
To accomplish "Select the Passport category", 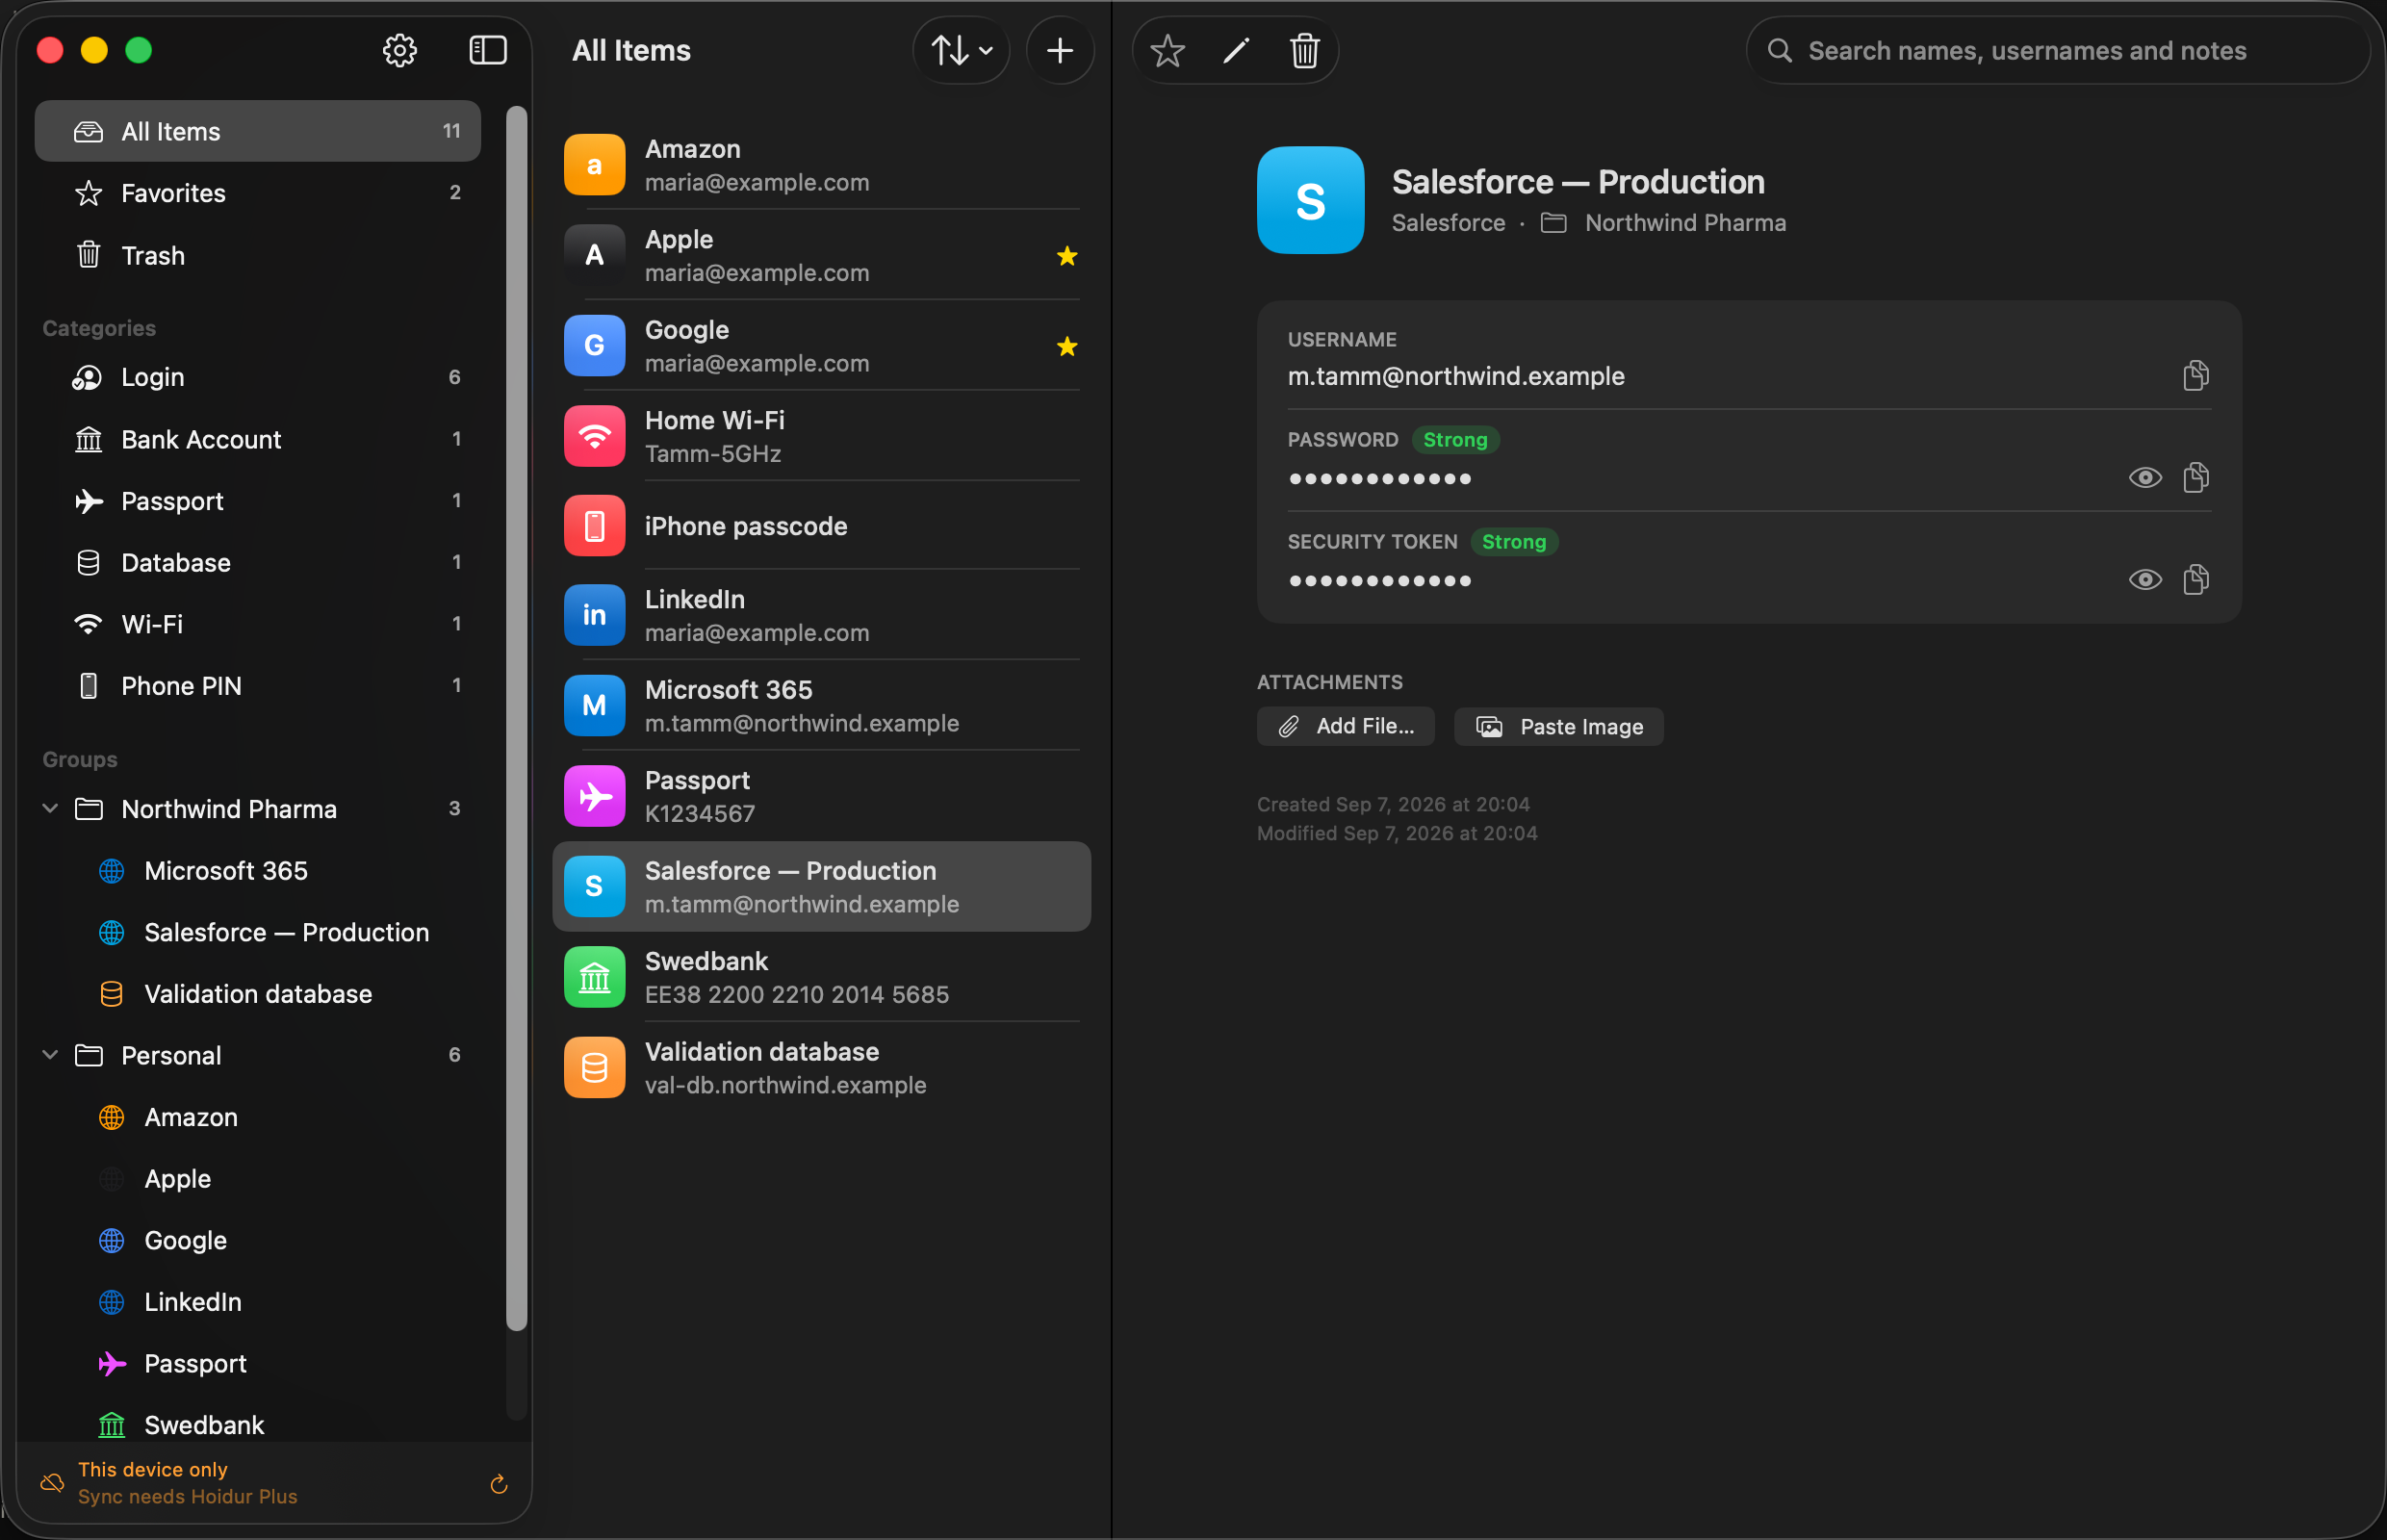I will coord(257,501).
